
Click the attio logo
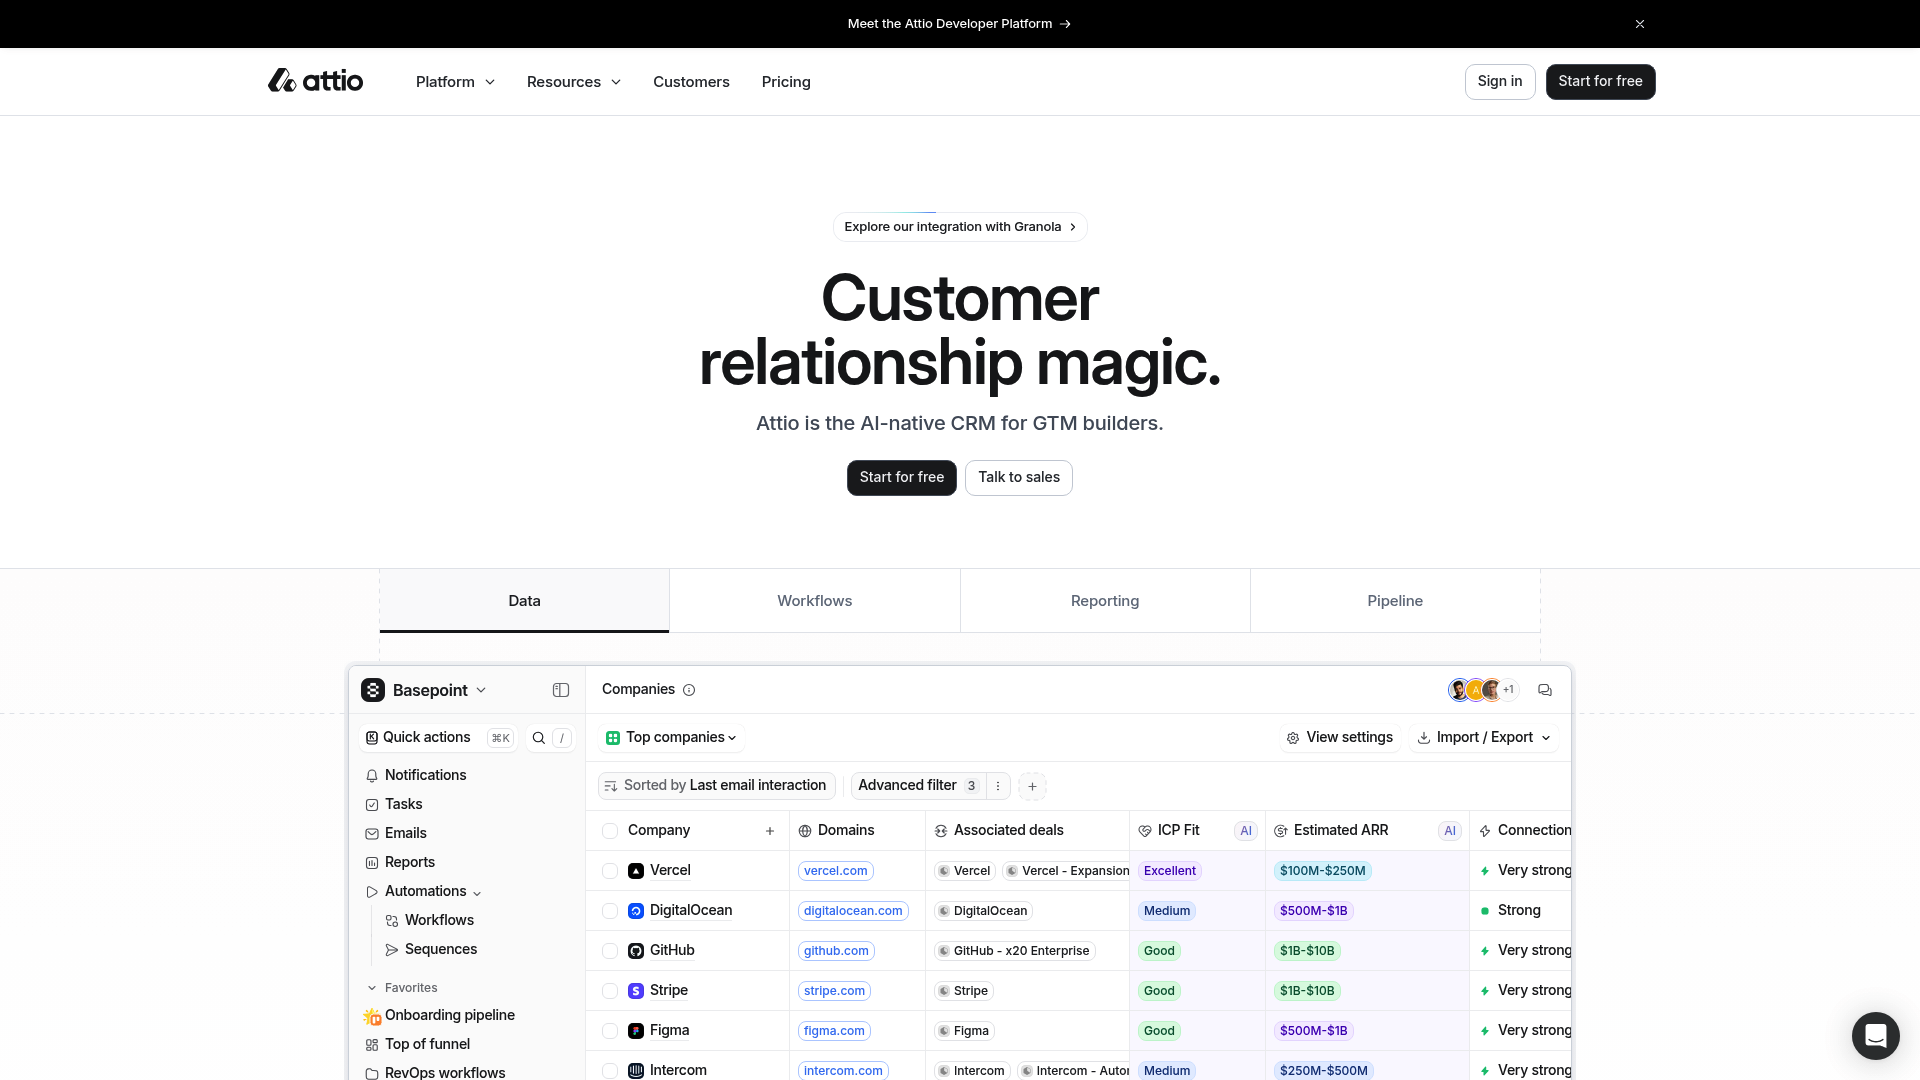(x=315, y=81)
